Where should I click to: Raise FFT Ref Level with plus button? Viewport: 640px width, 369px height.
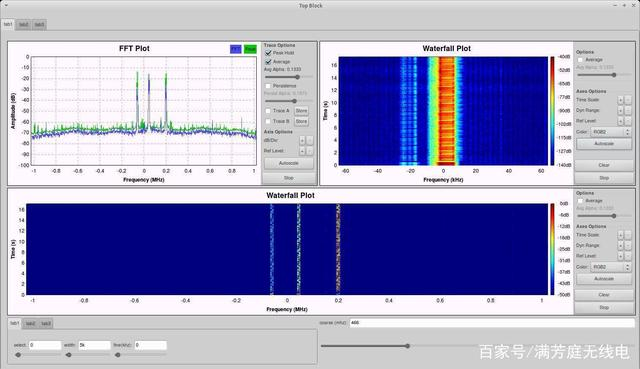(x=302, y=151)
